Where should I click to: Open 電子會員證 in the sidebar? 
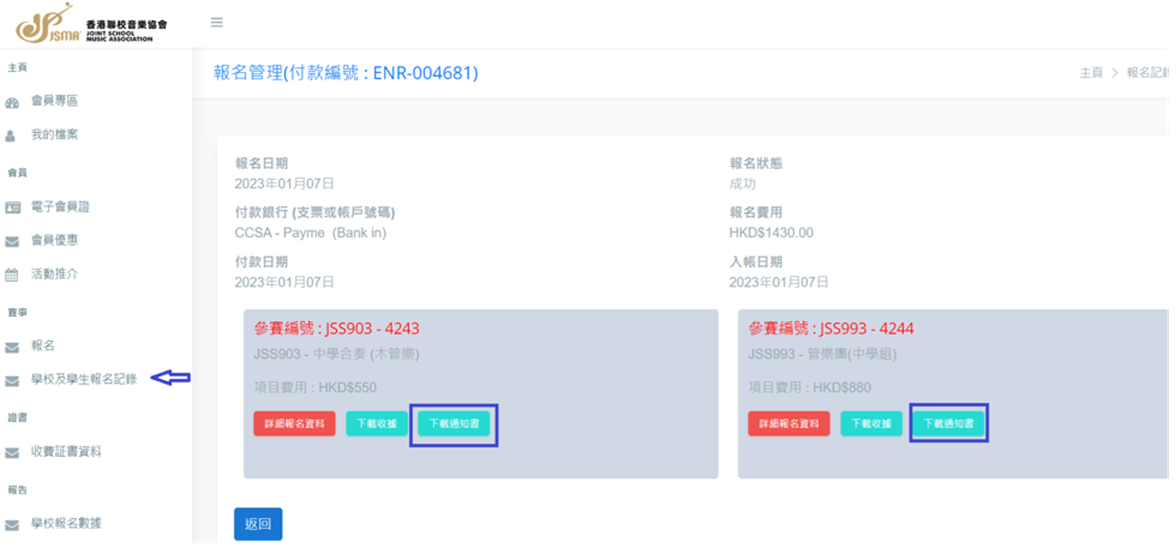[x=60, y=206]
